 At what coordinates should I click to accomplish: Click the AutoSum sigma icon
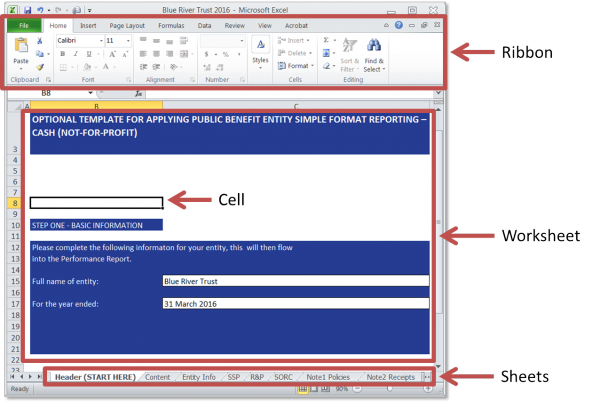point(326,40)
